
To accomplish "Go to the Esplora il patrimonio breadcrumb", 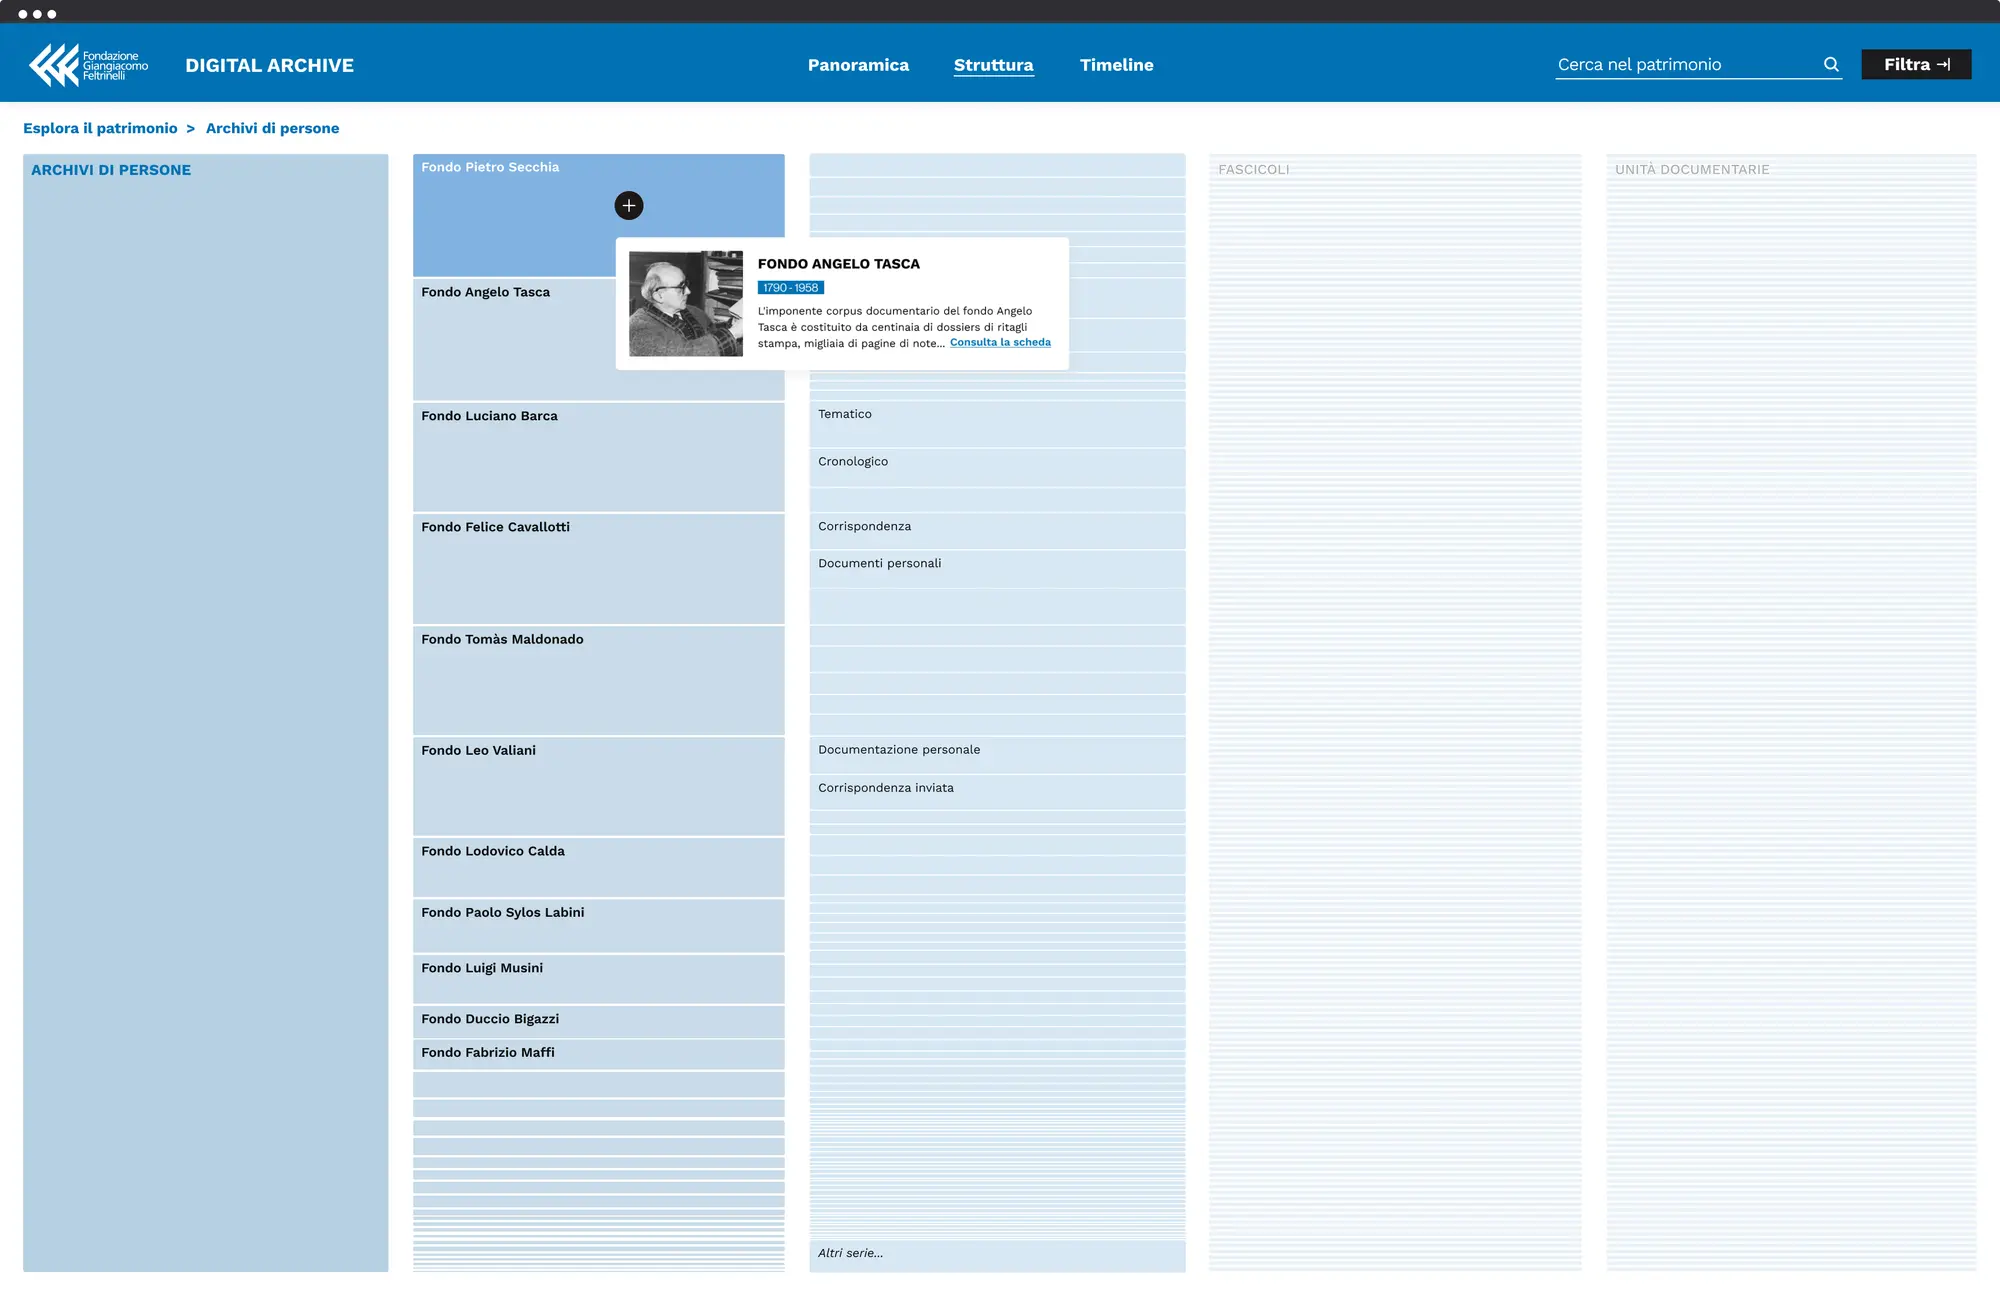I will pos(100,128).
